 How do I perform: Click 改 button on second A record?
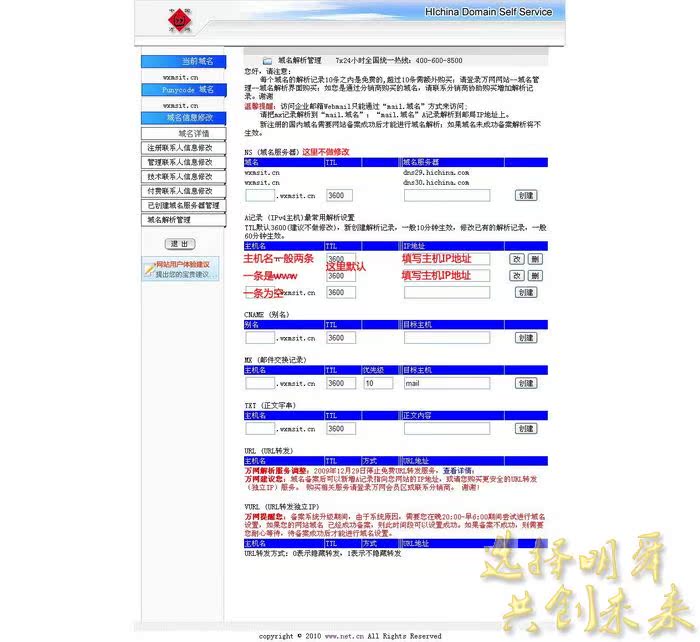(x=517, y=276)
